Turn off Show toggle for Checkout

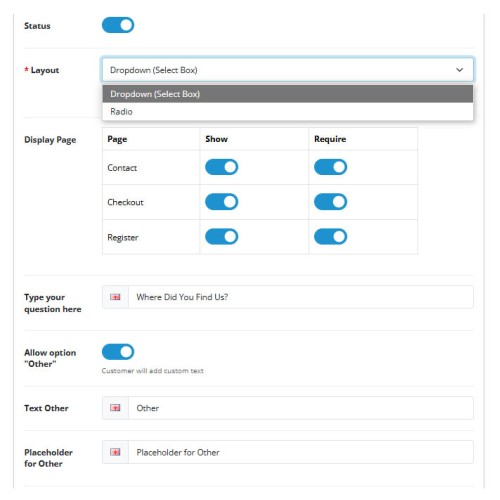point(221,202)
